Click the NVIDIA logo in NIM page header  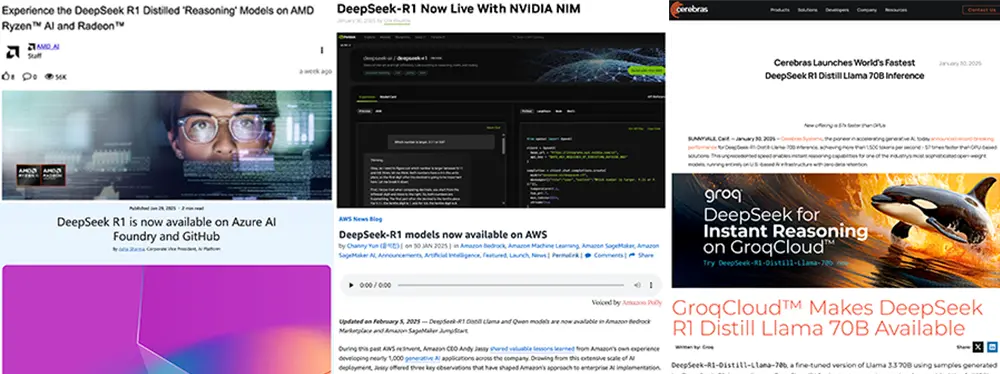click(x=348, y=38)
